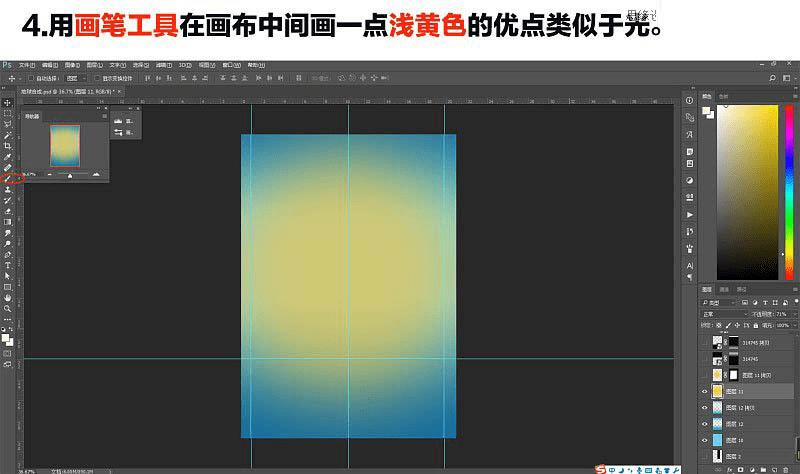Hide layer 图层 10
Screen dimensions: 800x474
coord(705,440)
